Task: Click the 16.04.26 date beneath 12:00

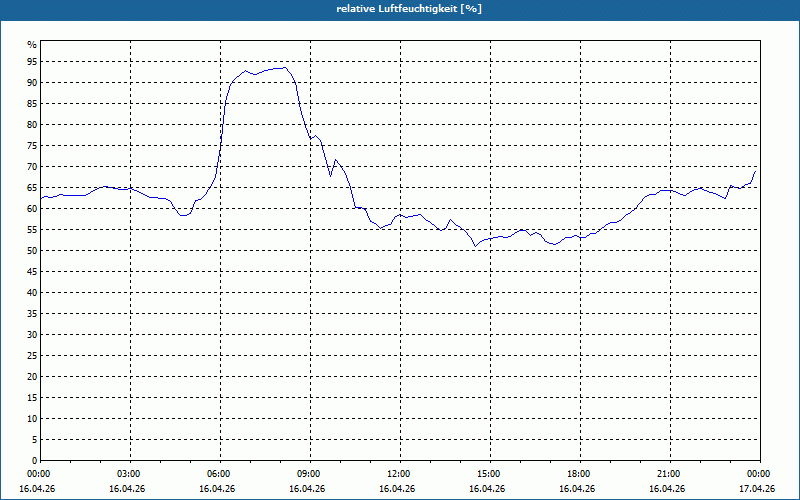Action: [x=397, y=489]
